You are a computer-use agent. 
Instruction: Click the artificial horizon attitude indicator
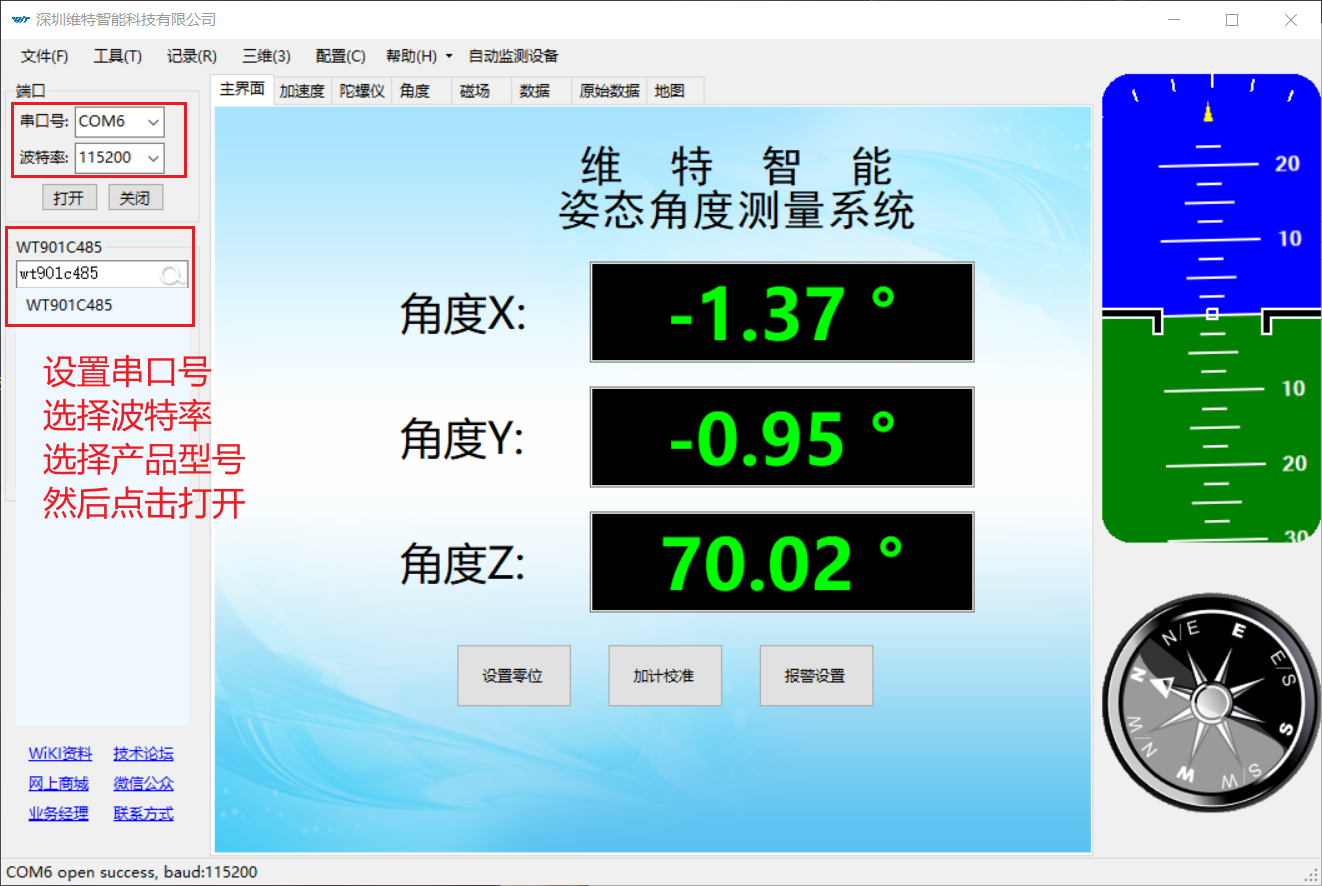[1211, 308]
